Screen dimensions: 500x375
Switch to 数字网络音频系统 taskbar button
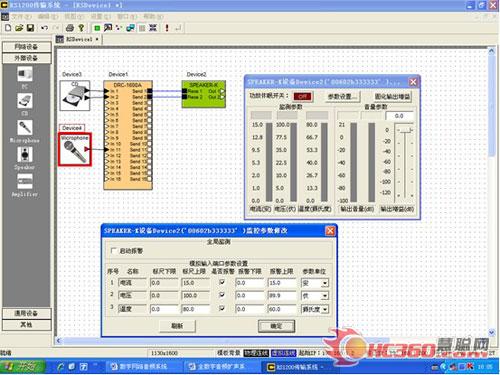(143, 367)
